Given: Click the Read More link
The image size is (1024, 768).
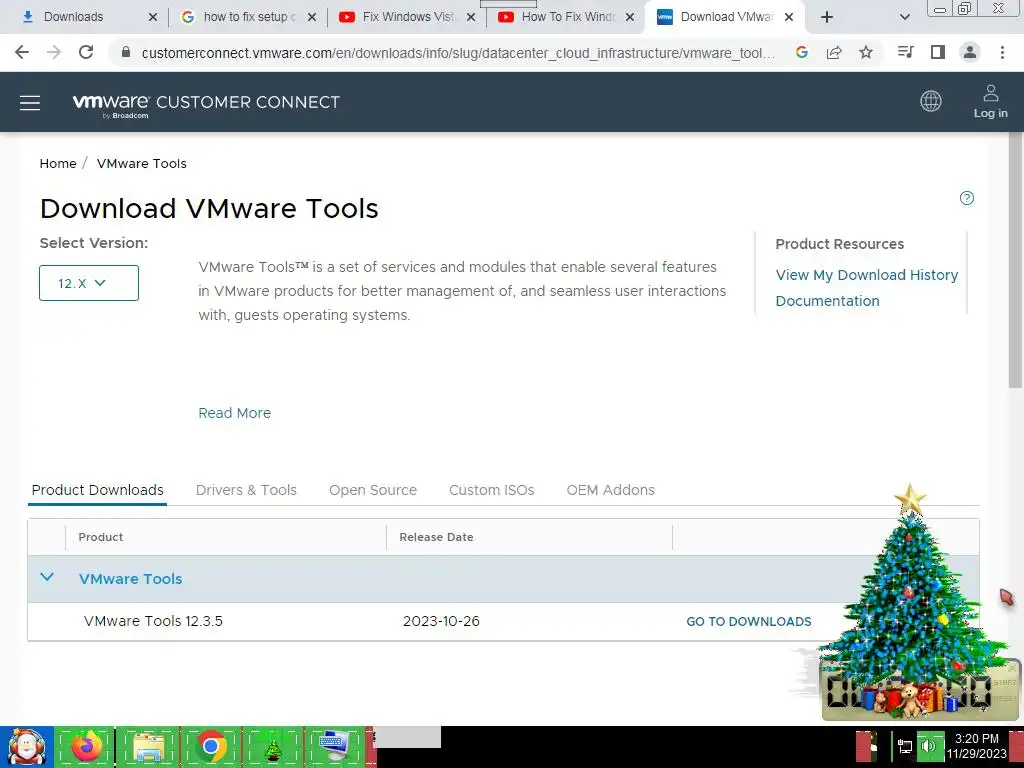Looking at the screenshot, I should coord(234,413).
